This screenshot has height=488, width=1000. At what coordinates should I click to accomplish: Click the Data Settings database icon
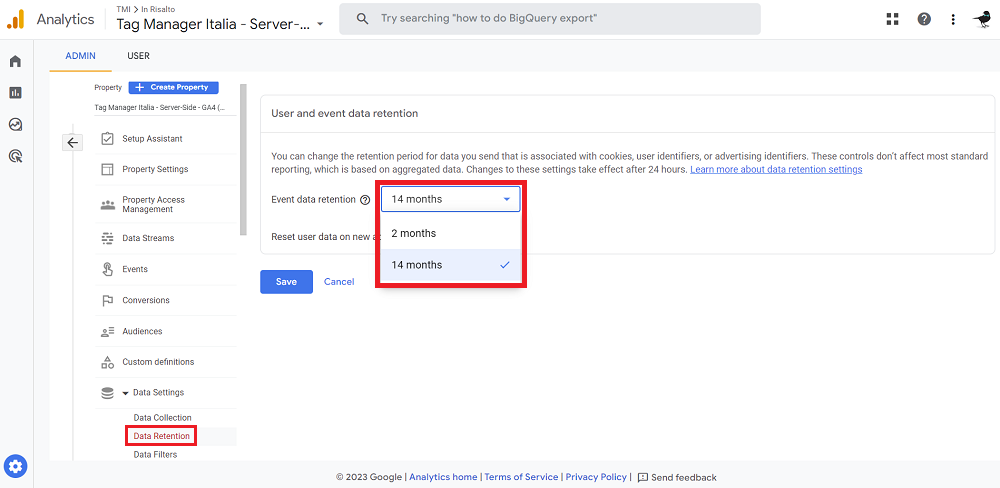107,392
